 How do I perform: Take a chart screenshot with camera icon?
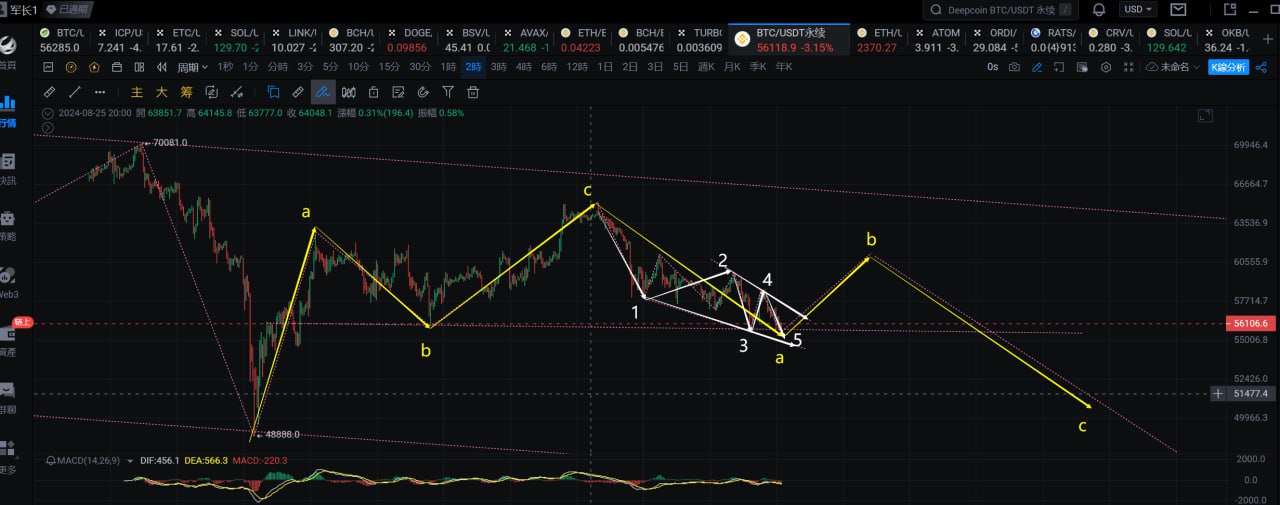point(1014,67)
